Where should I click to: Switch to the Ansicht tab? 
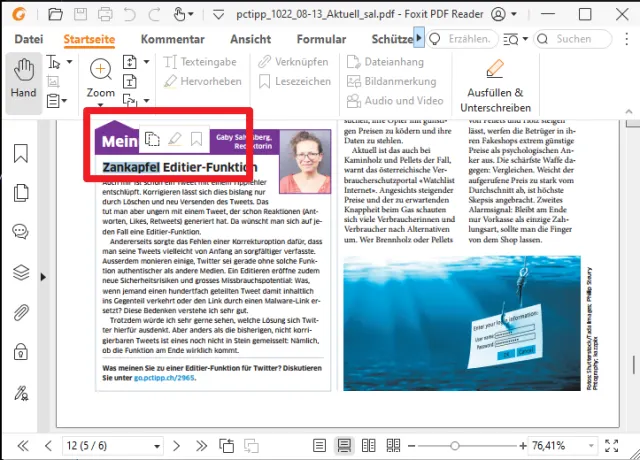point(250,39)
